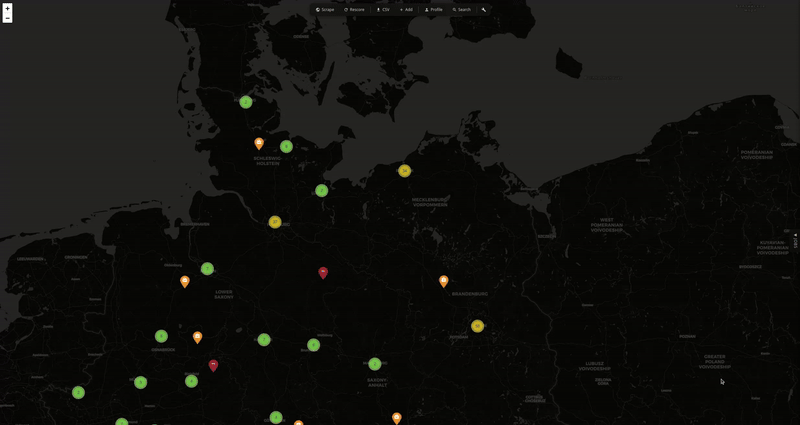Open the yellow 34 cluster near Rostock
This screenshot has width=800, height=425.
coord(405,171)
